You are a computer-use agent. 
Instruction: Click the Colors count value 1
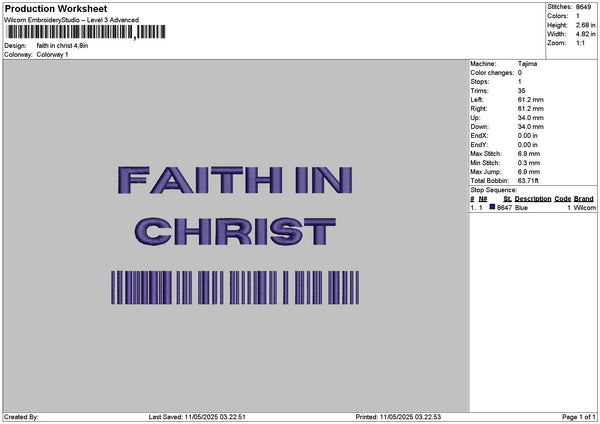(x=578, y=16)
